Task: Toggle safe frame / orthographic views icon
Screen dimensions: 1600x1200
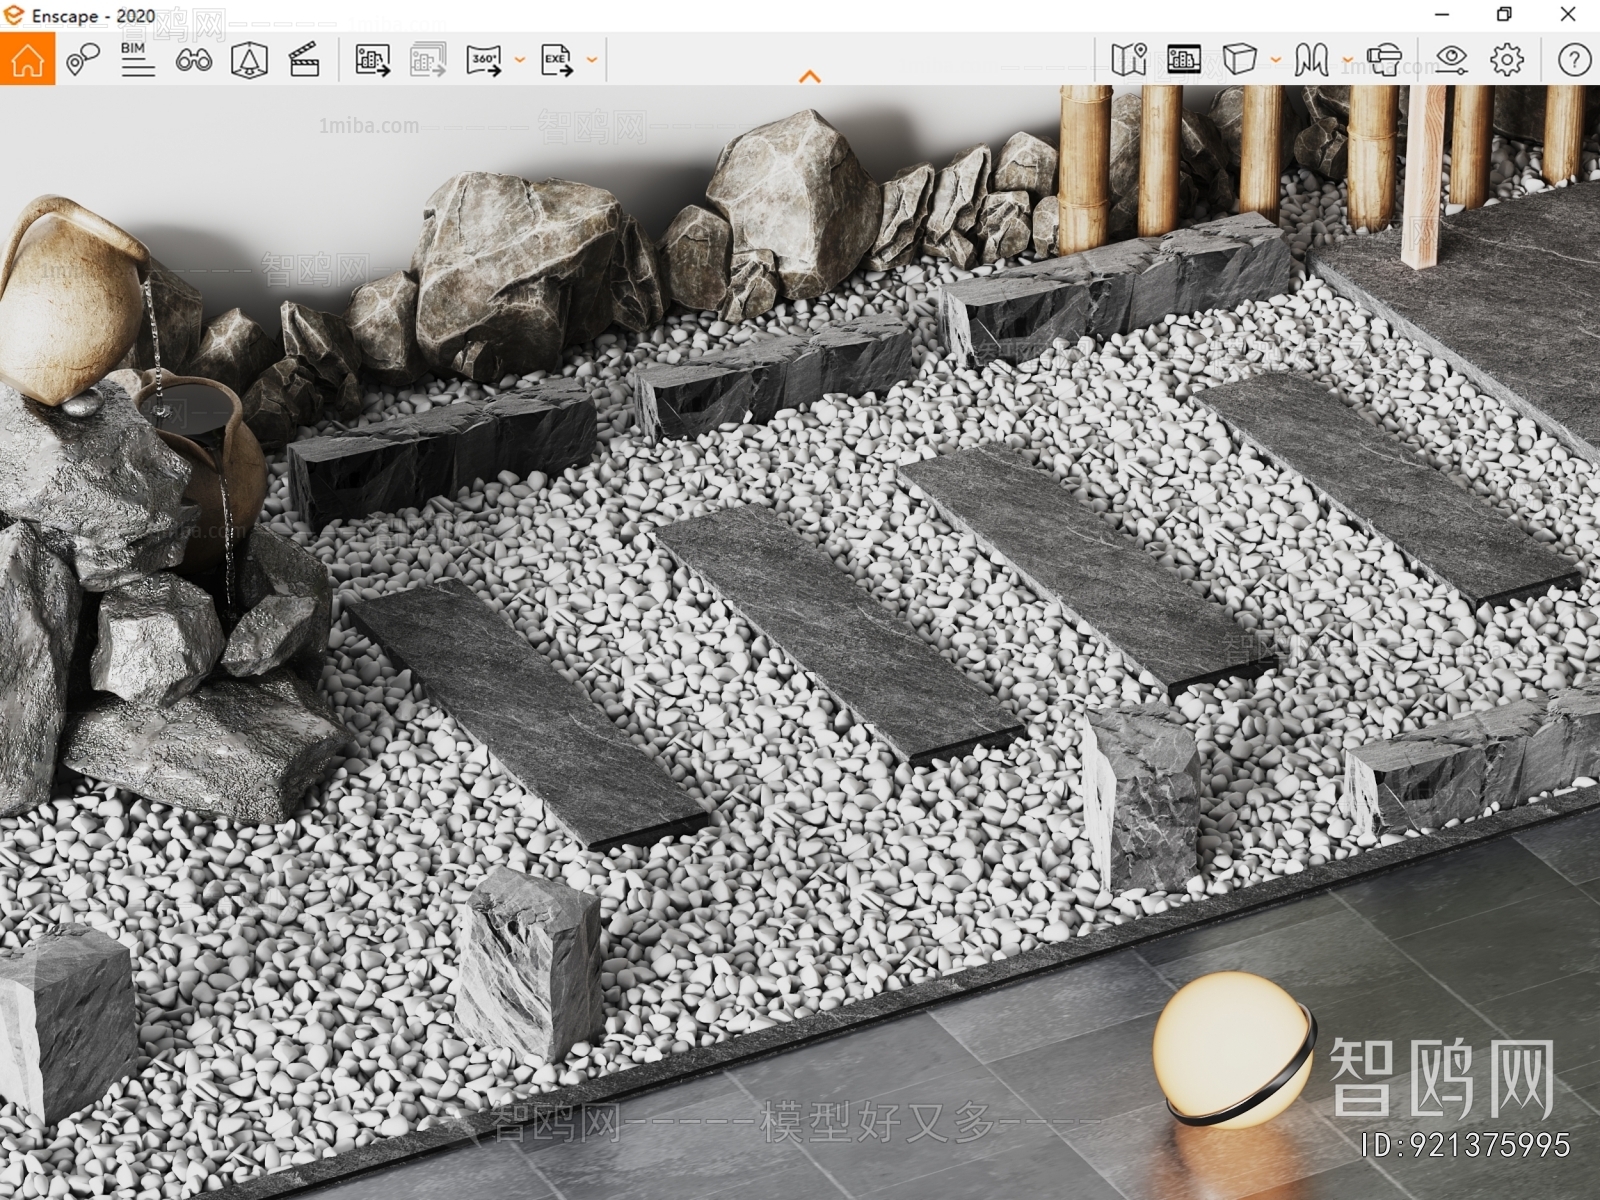Action: (249, 60)
